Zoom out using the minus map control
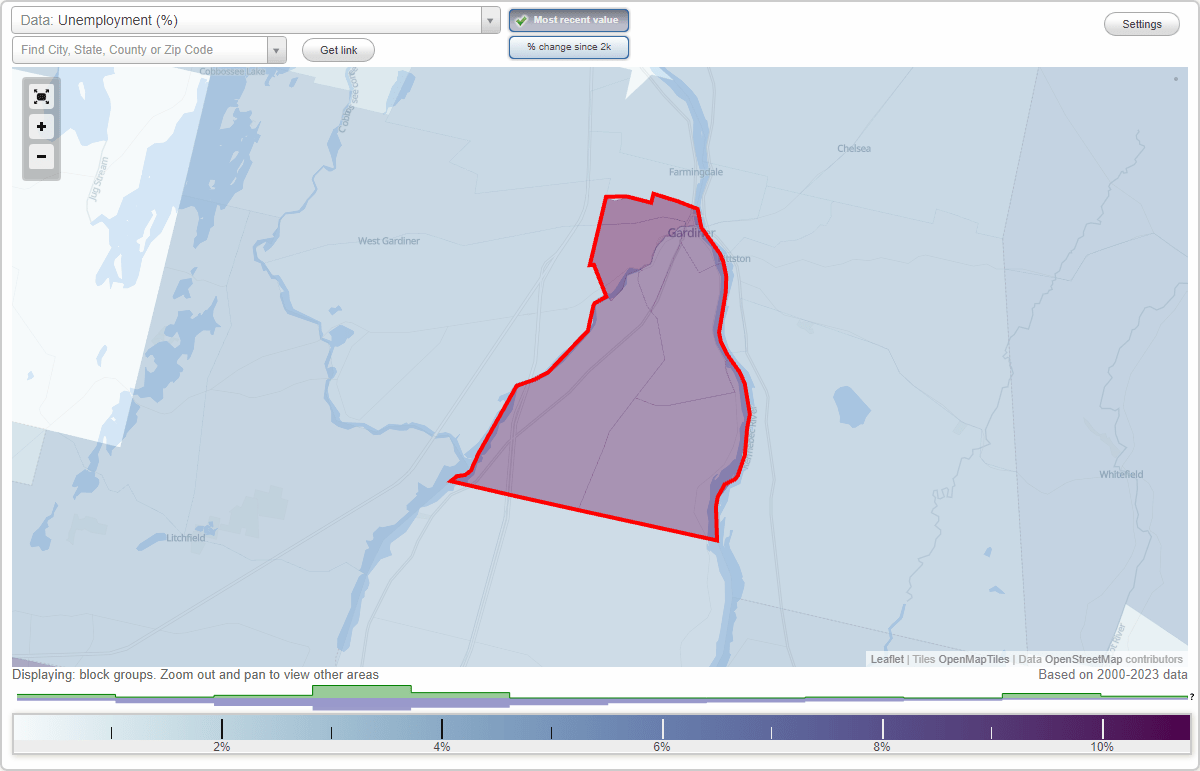Image resolution: width=1200 pixels, height=771 pixels. click(41, 157)
